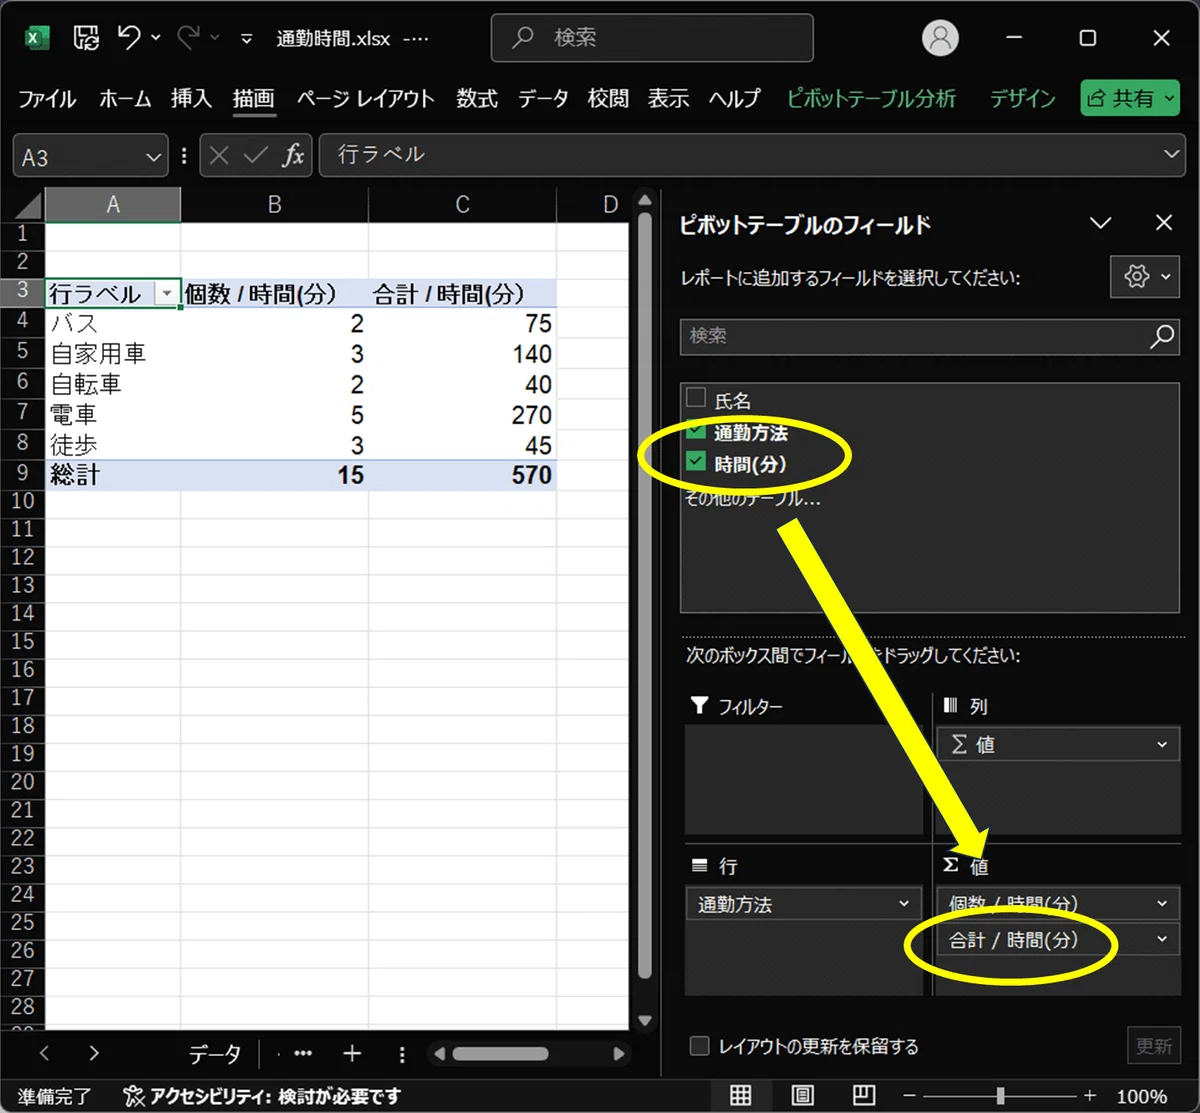Click into the 検索 search box in title bar
1200x1113 pixels.
pyautogui.click(x=652, y=38)
